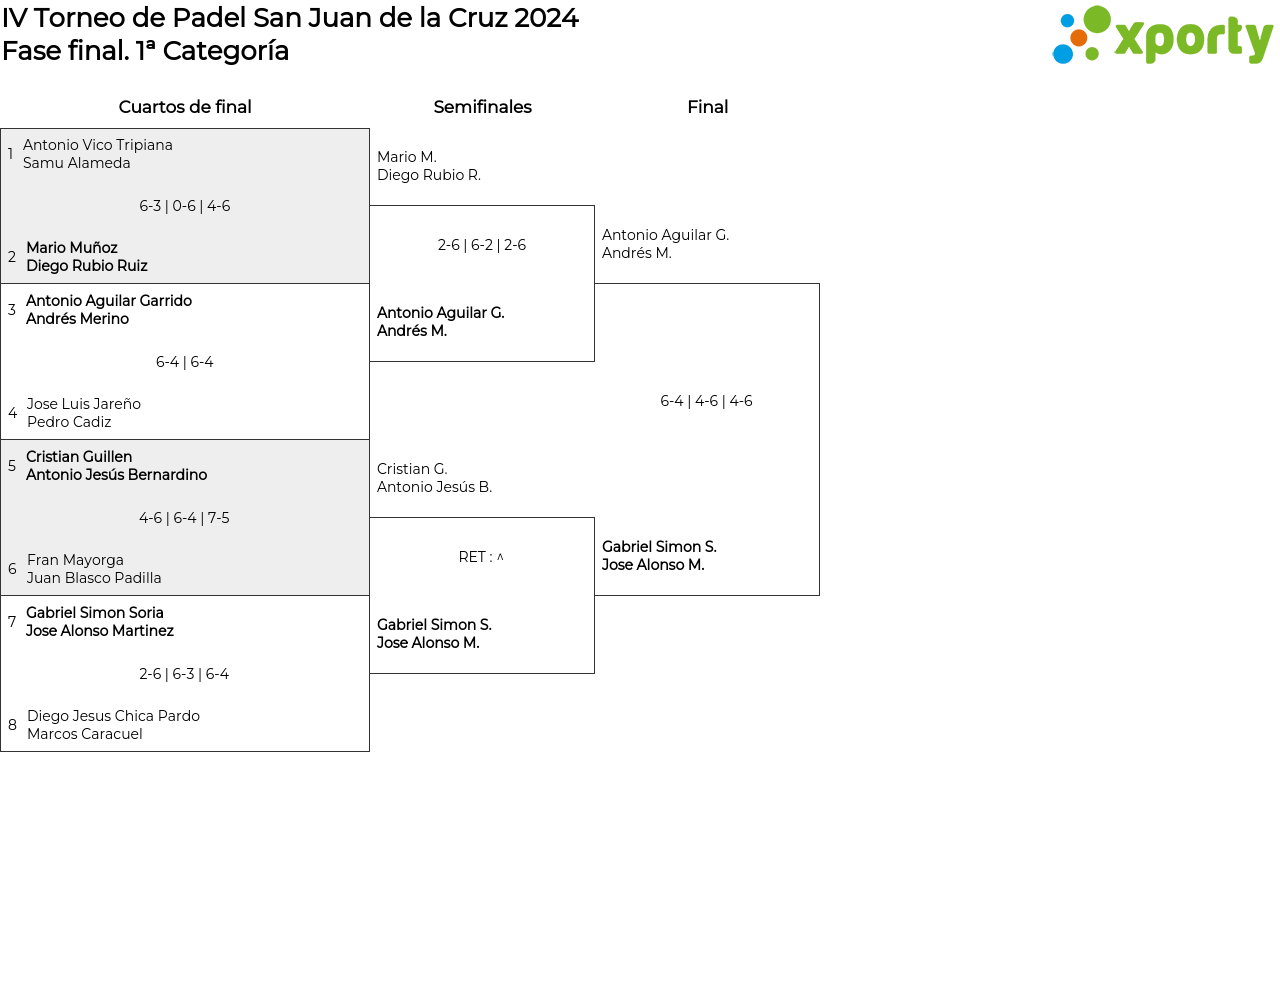
Task: Click Jose Luis Jareño and Pedro Cadiz
Action: point(84,413)
